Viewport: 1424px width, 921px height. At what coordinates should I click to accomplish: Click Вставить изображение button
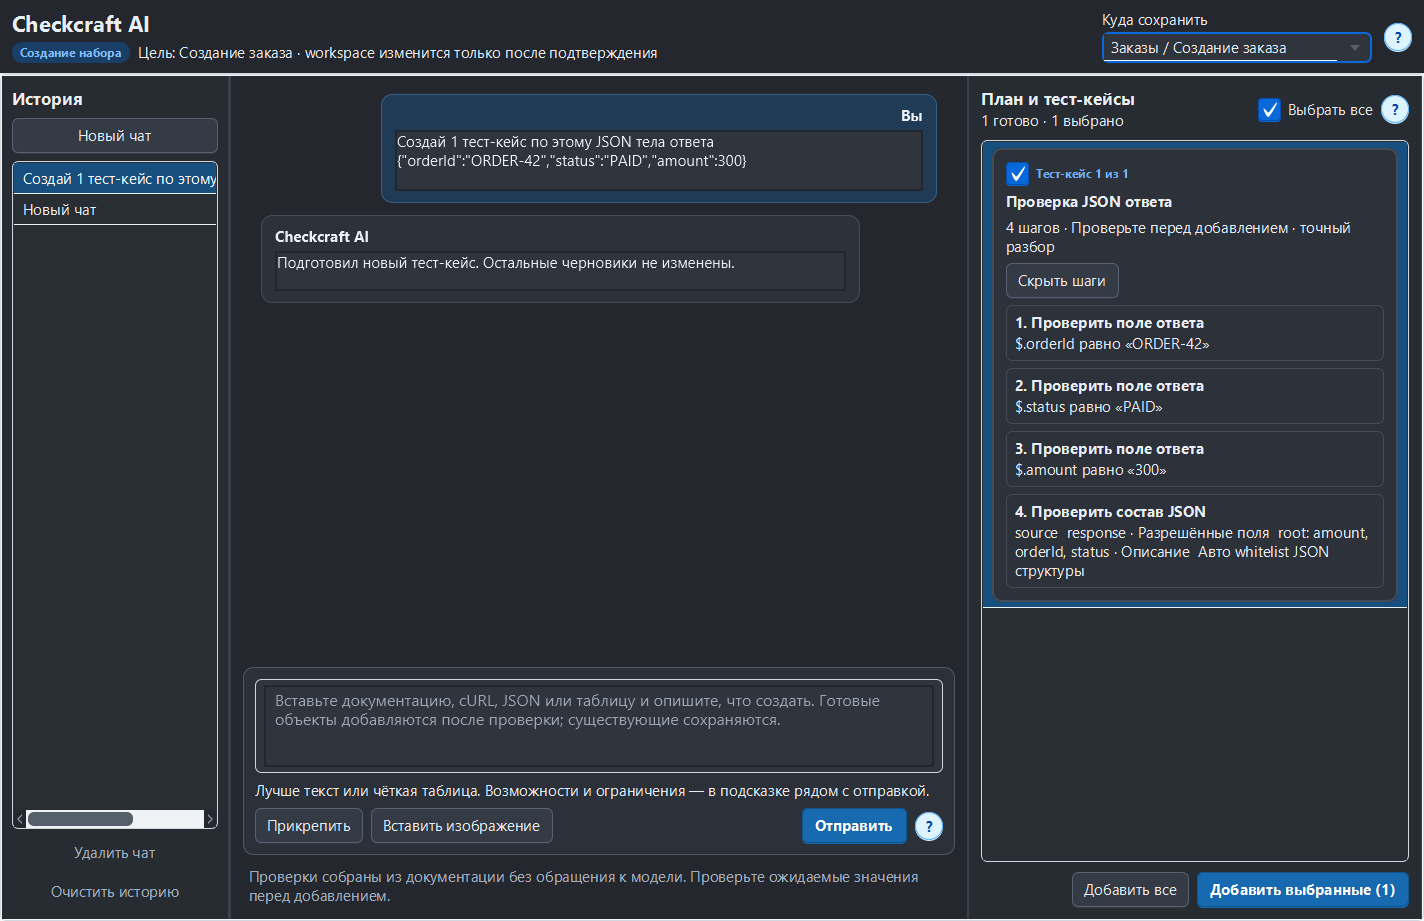point(461,826)
